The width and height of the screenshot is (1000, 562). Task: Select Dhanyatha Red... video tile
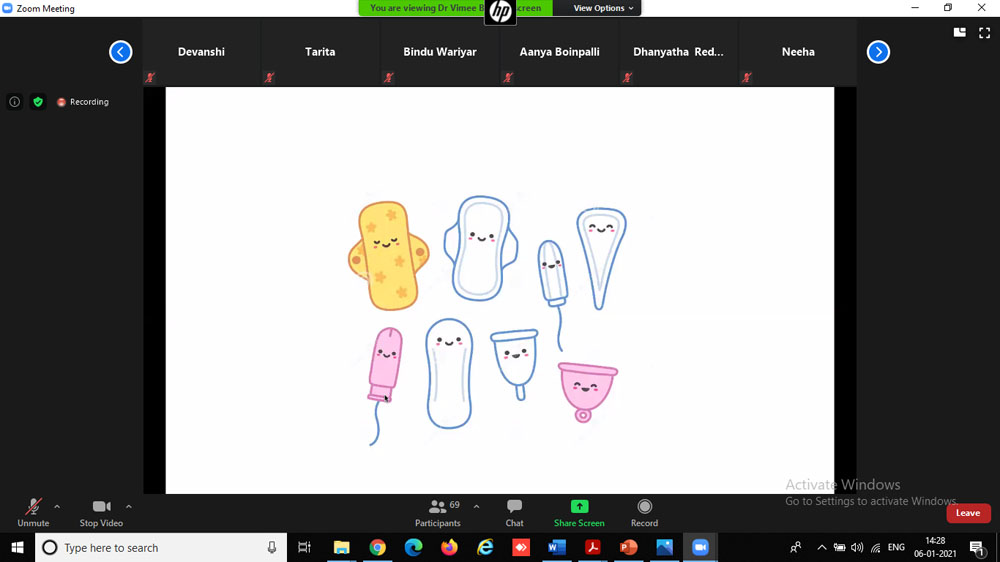pos(679,52)
